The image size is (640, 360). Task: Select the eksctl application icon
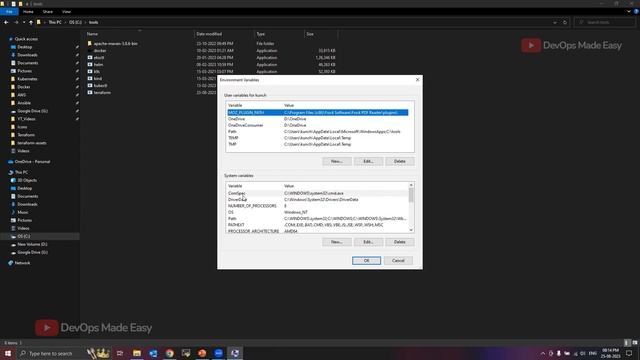click(90, 58)
